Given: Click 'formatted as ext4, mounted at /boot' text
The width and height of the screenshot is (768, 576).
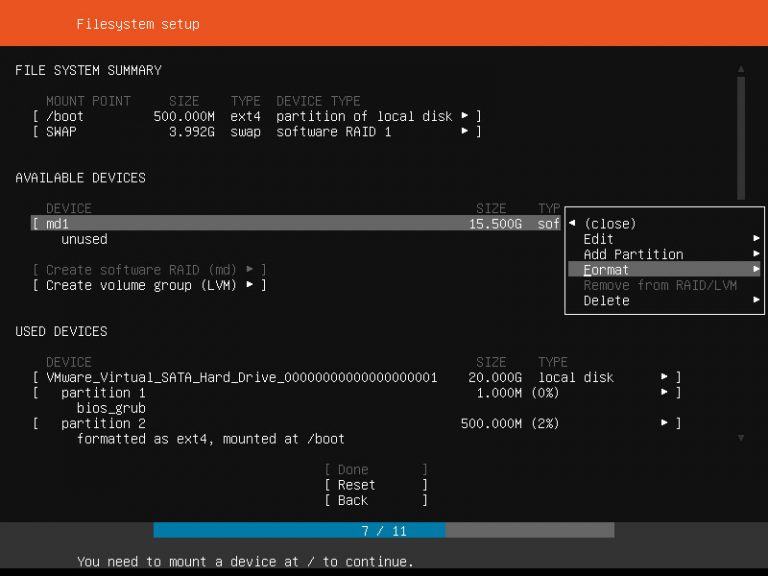Looking at the screenshot, I should pos(211,439).
